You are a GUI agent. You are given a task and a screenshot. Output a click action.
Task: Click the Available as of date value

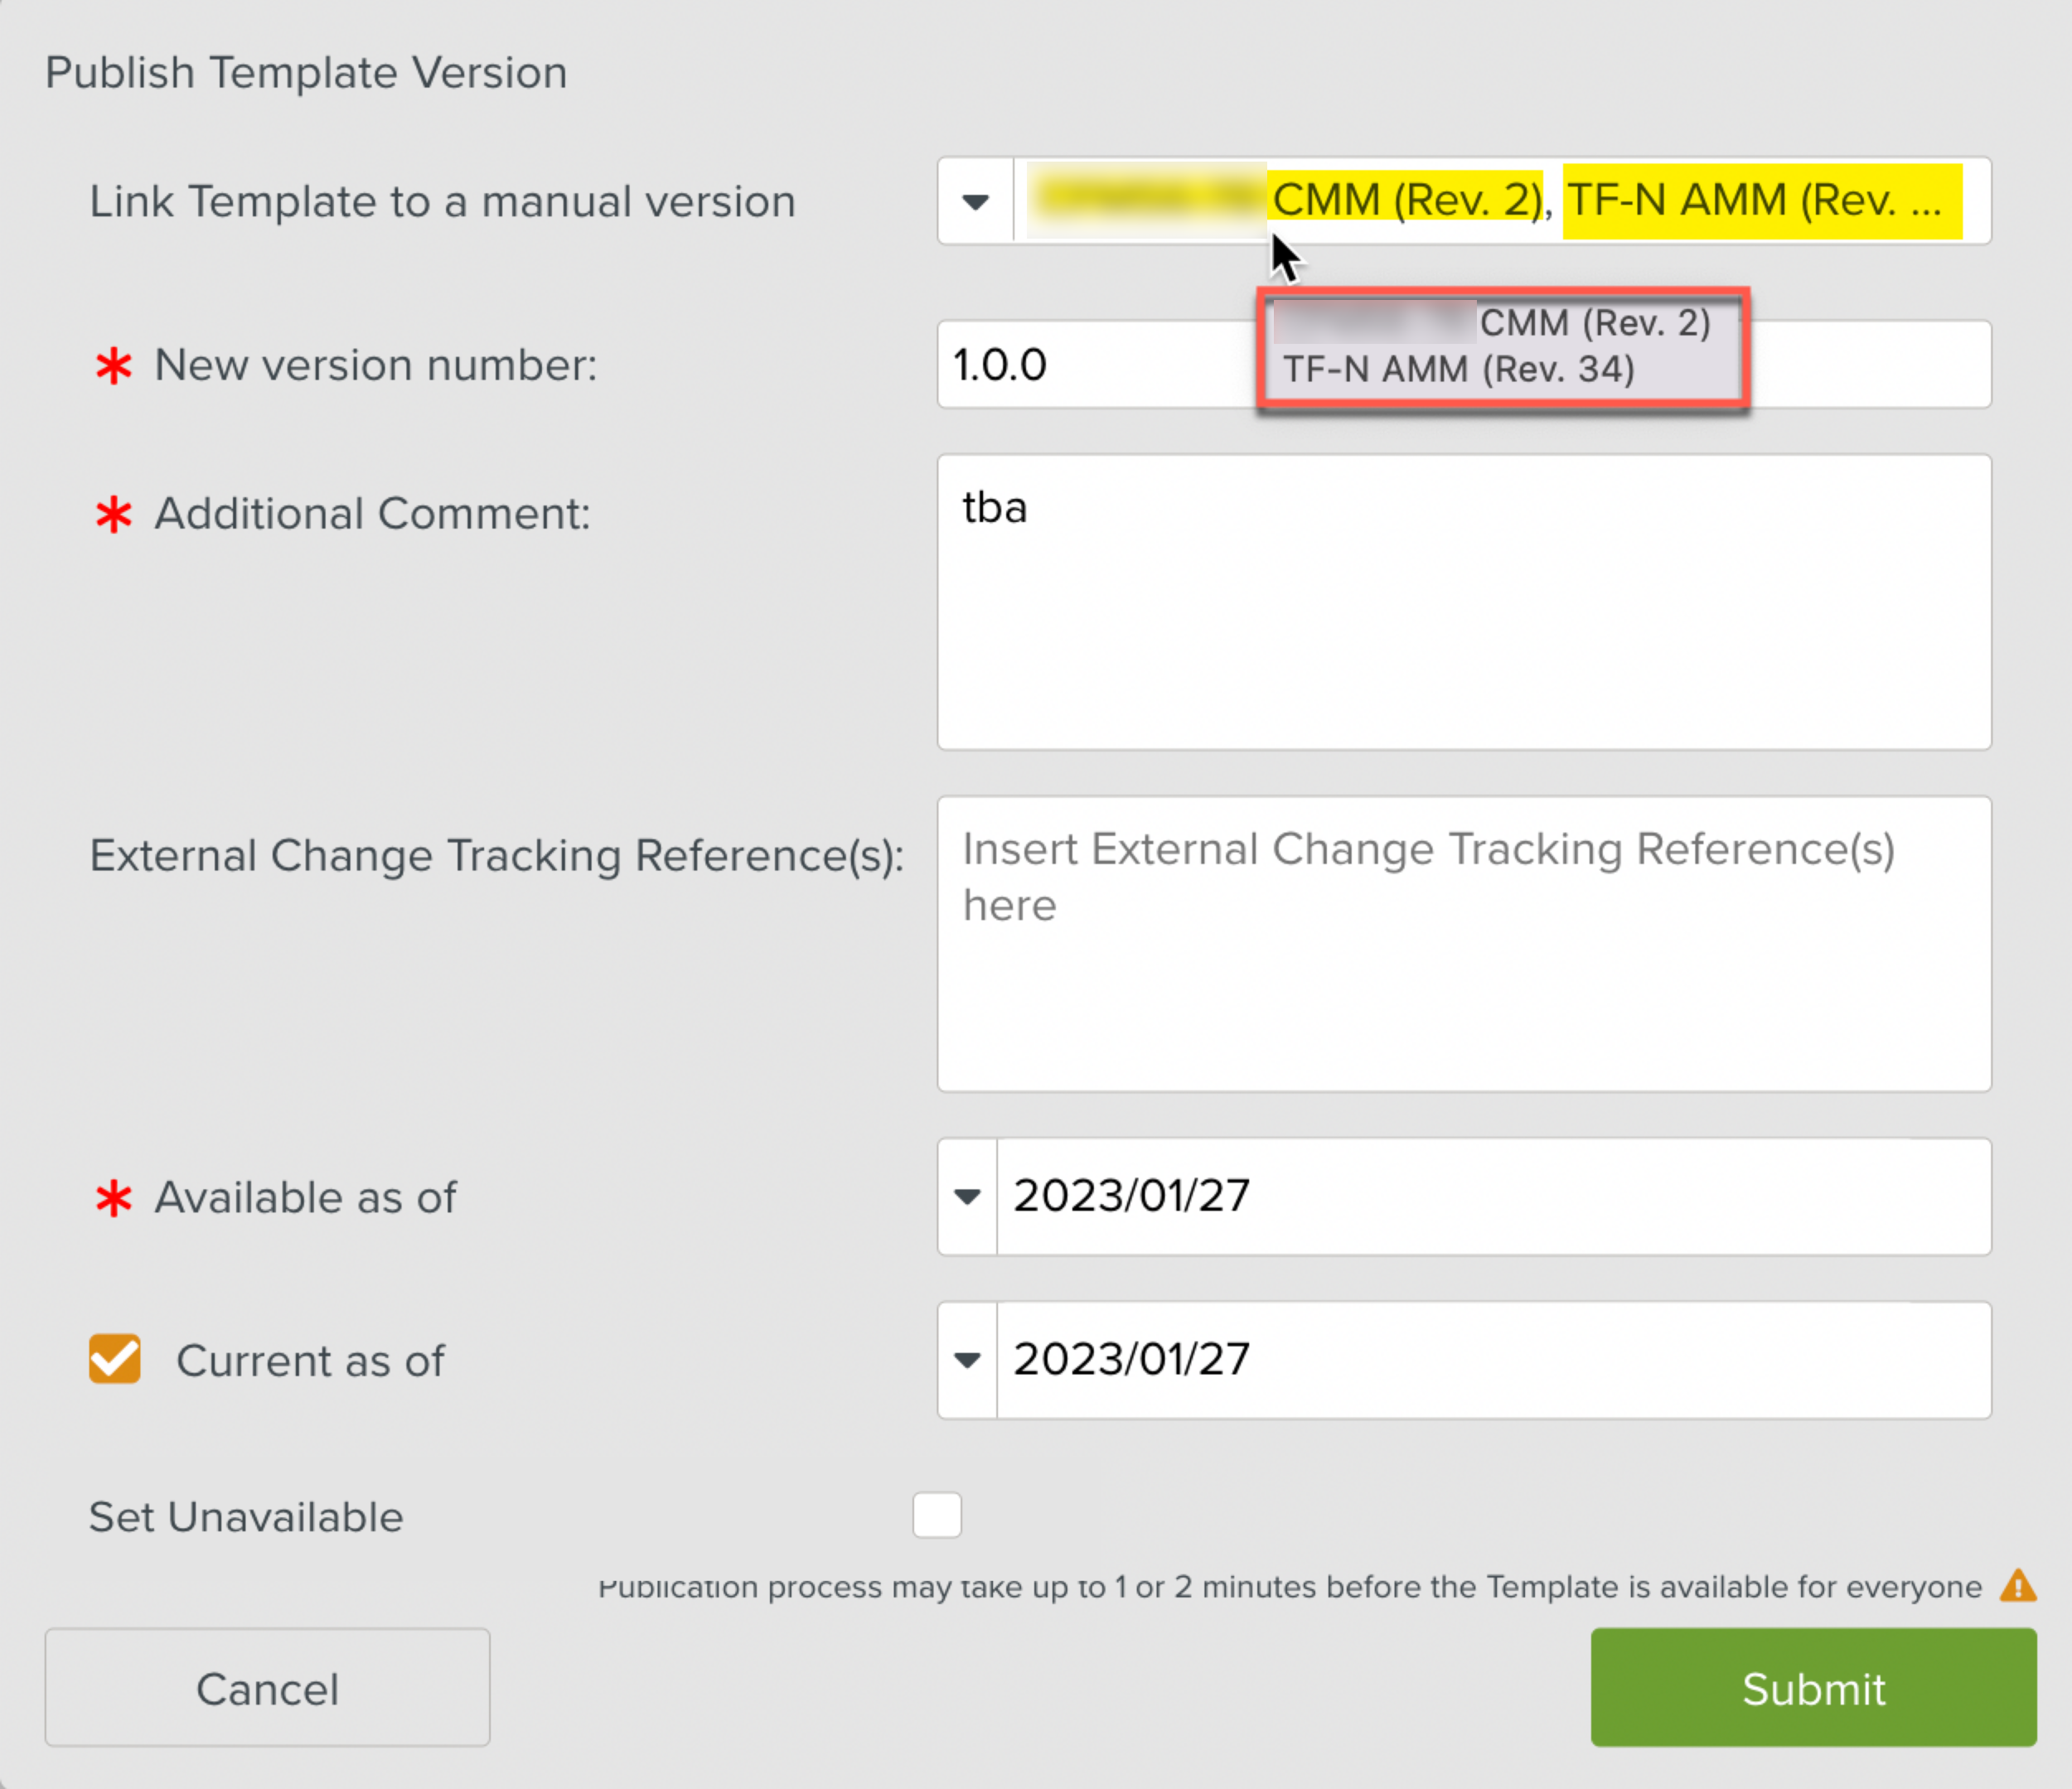click(x=1132, y=1196)
